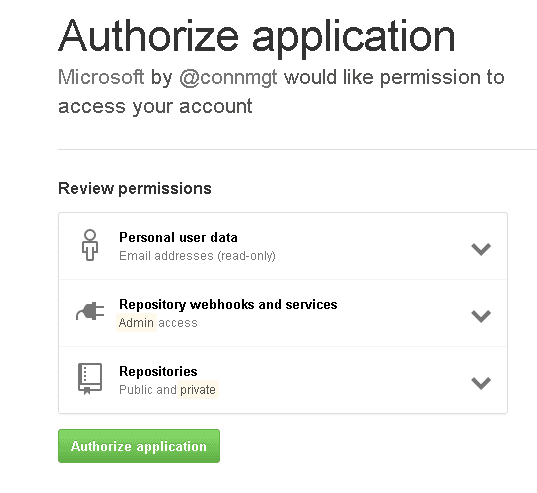Click the 'Public and' description text

(x=148, y=390)
